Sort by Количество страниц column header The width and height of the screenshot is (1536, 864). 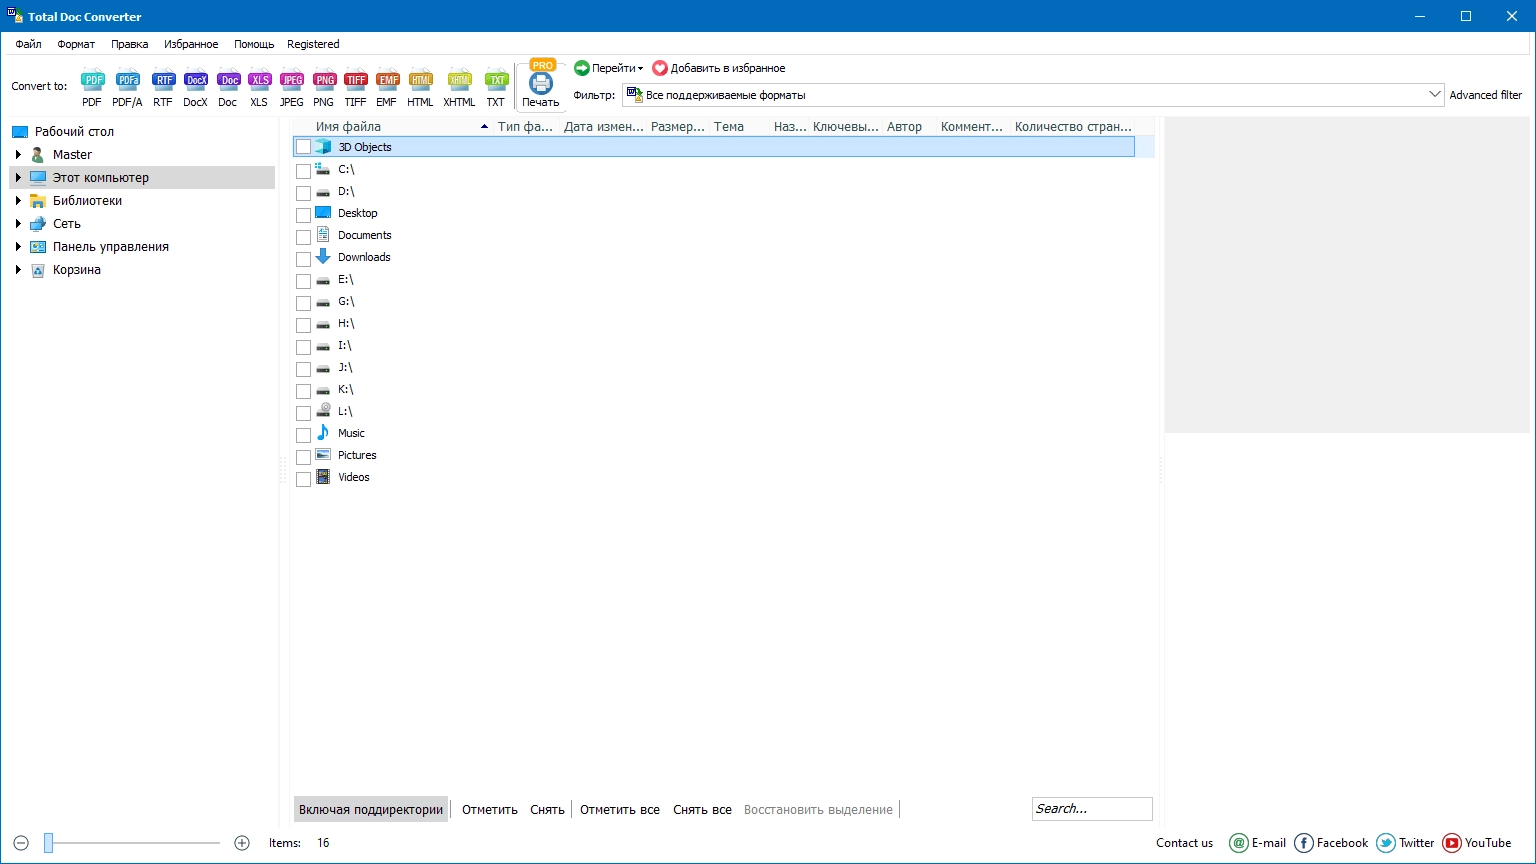1073,127
